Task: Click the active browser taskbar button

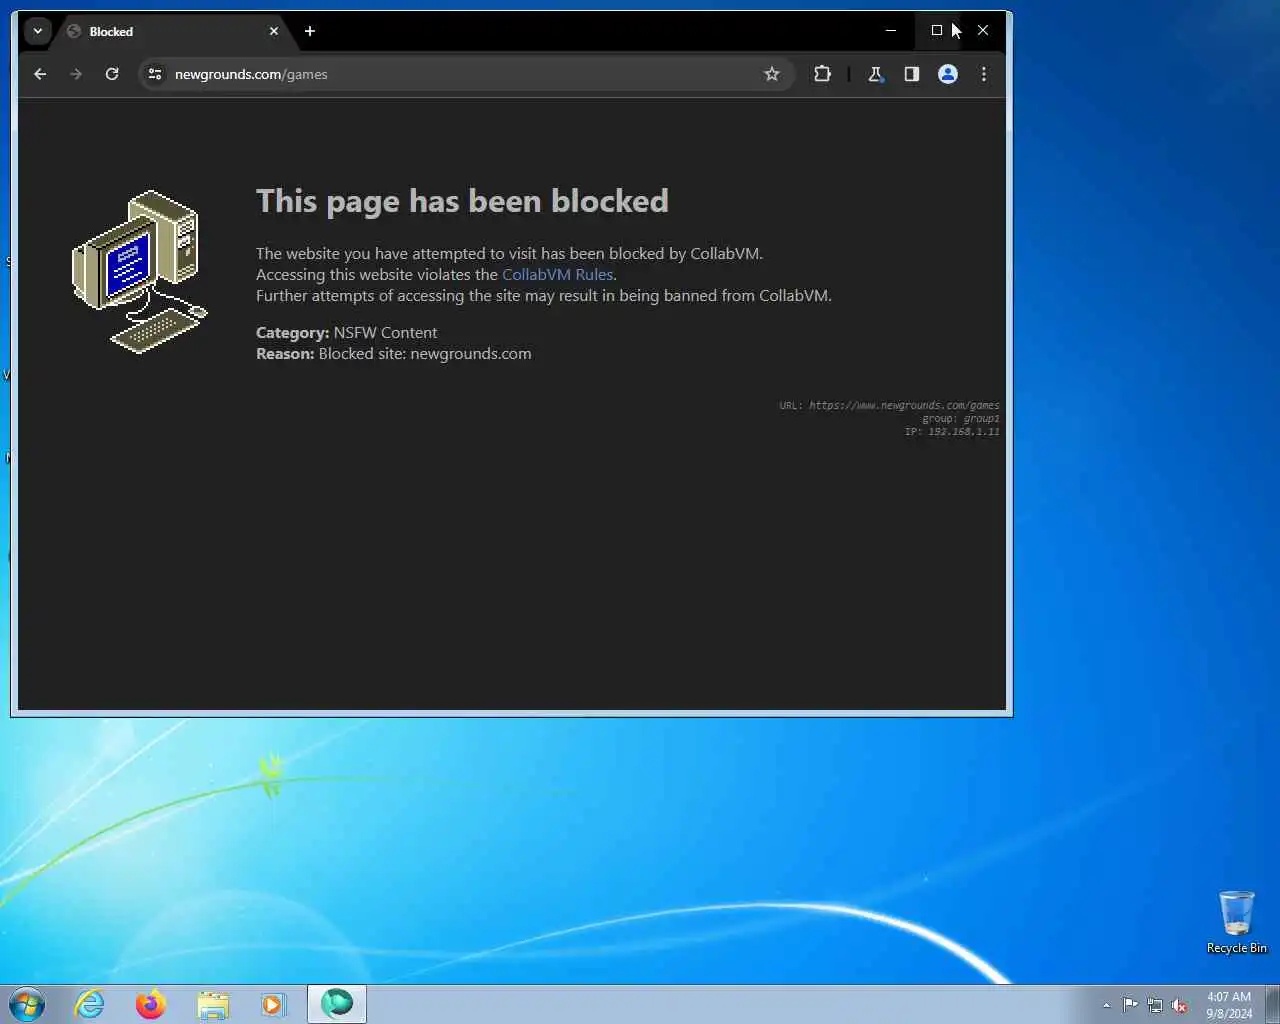Action: pos(337,1004)
